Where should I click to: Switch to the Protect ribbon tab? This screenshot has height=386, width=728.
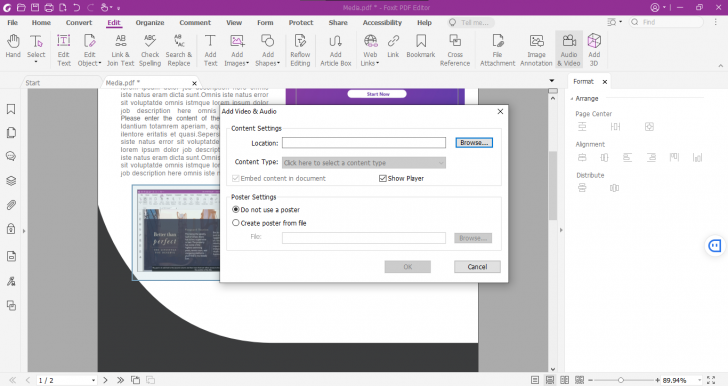(300, 22)
